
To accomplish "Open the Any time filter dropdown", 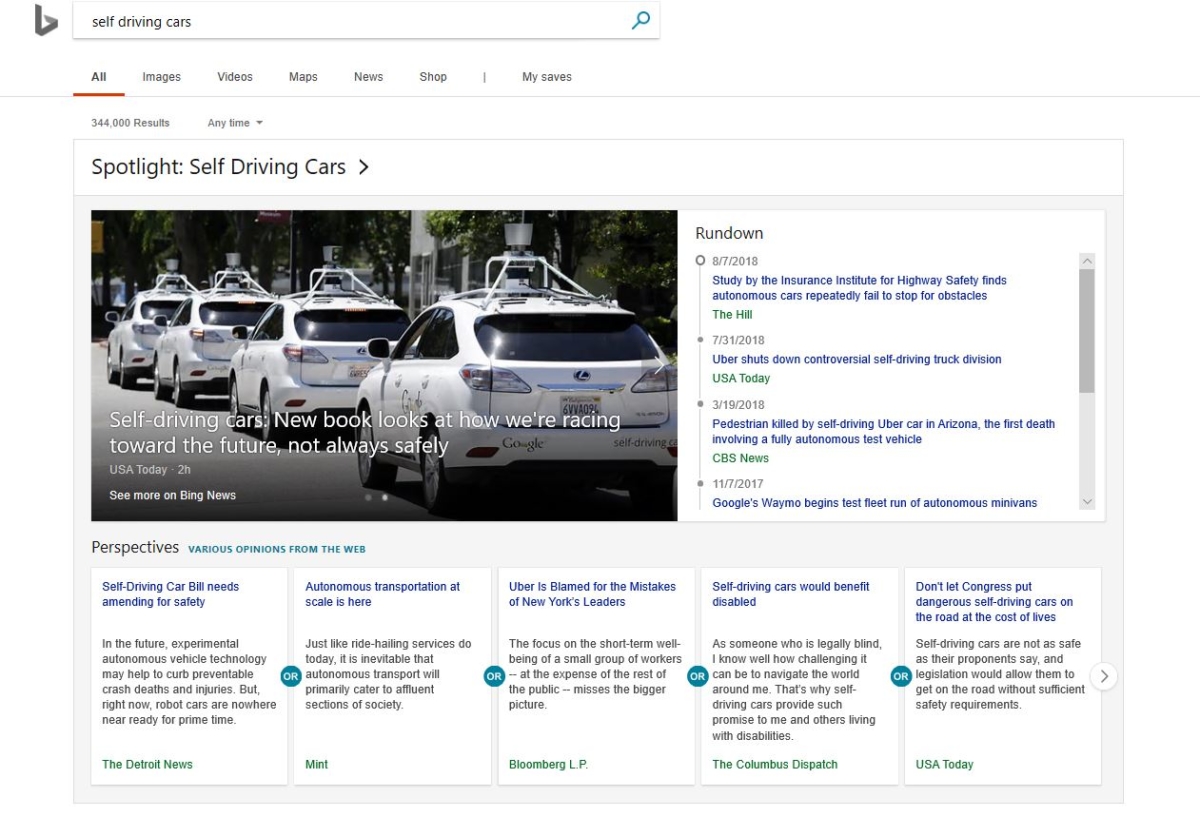I will [x=234, y=122].
